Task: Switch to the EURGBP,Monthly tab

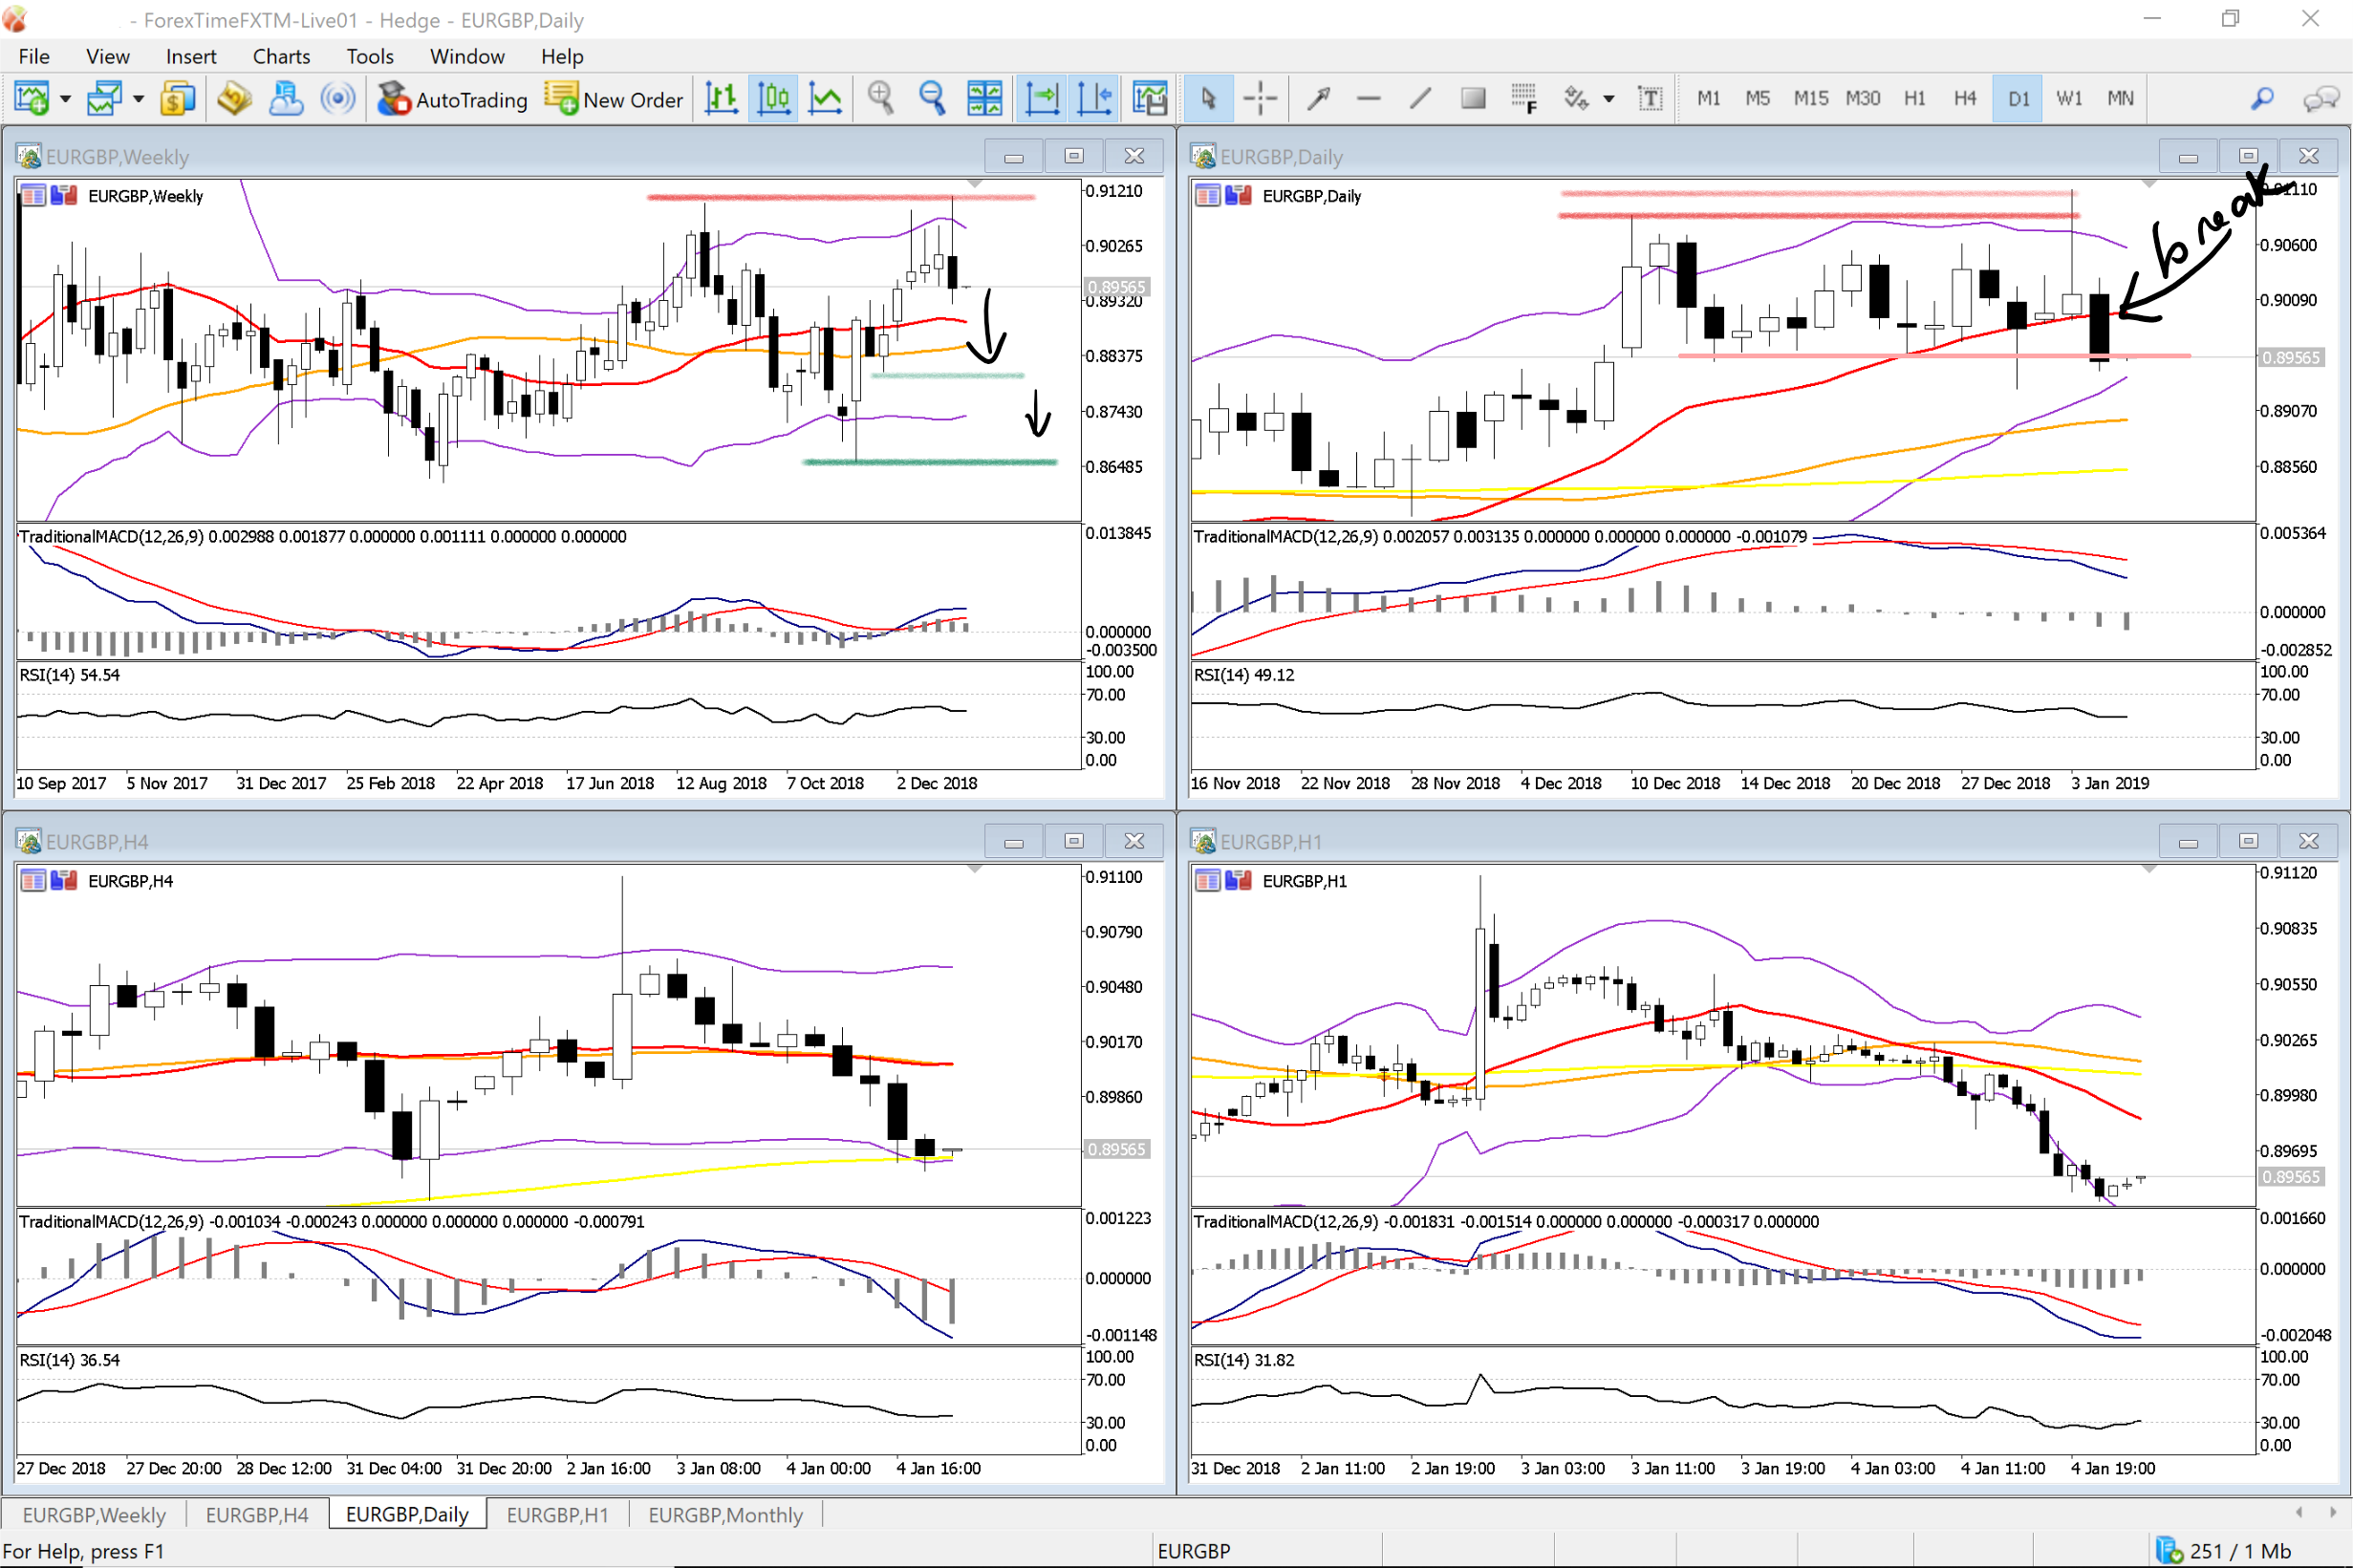Action: point(725,1514)
